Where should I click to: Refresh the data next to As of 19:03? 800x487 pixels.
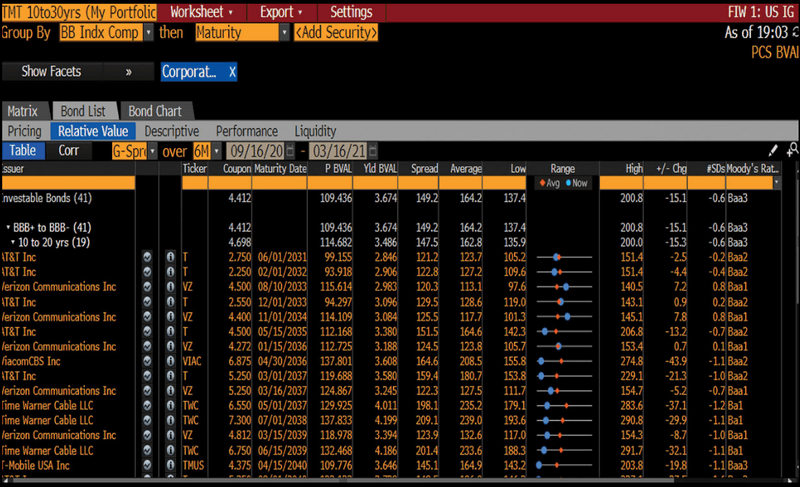(x=795, y=32)
